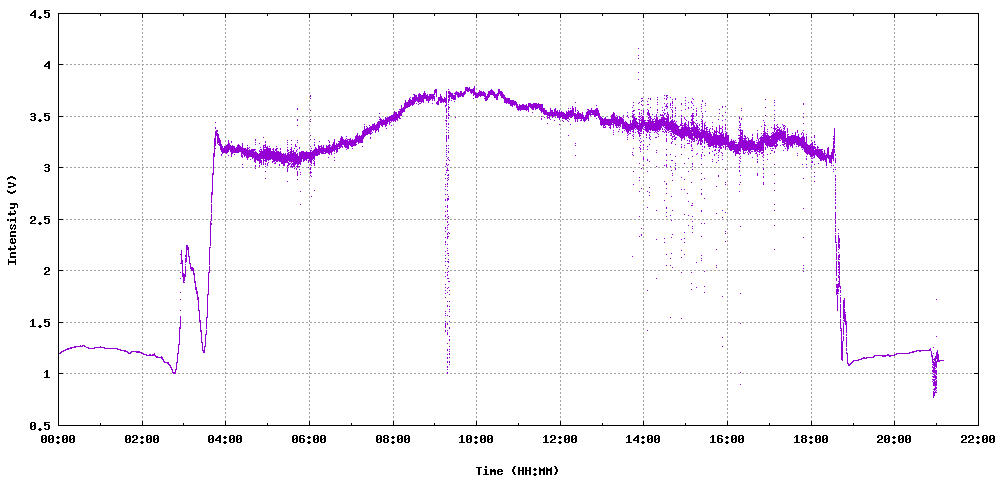Click the 12:00 x-axis tick label
Image resolution: width=1000 pixels, height=480 pixels.
[x=560, y=440]
